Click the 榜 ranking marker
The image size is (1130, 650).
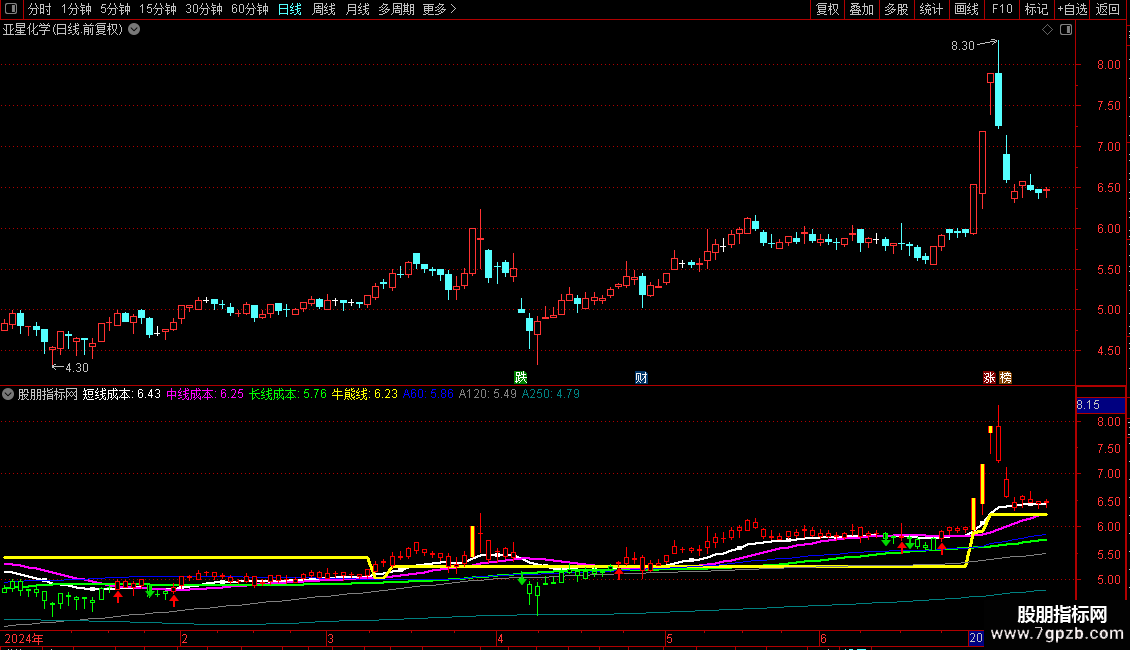pyautogui.click(x=1006, y=378)
